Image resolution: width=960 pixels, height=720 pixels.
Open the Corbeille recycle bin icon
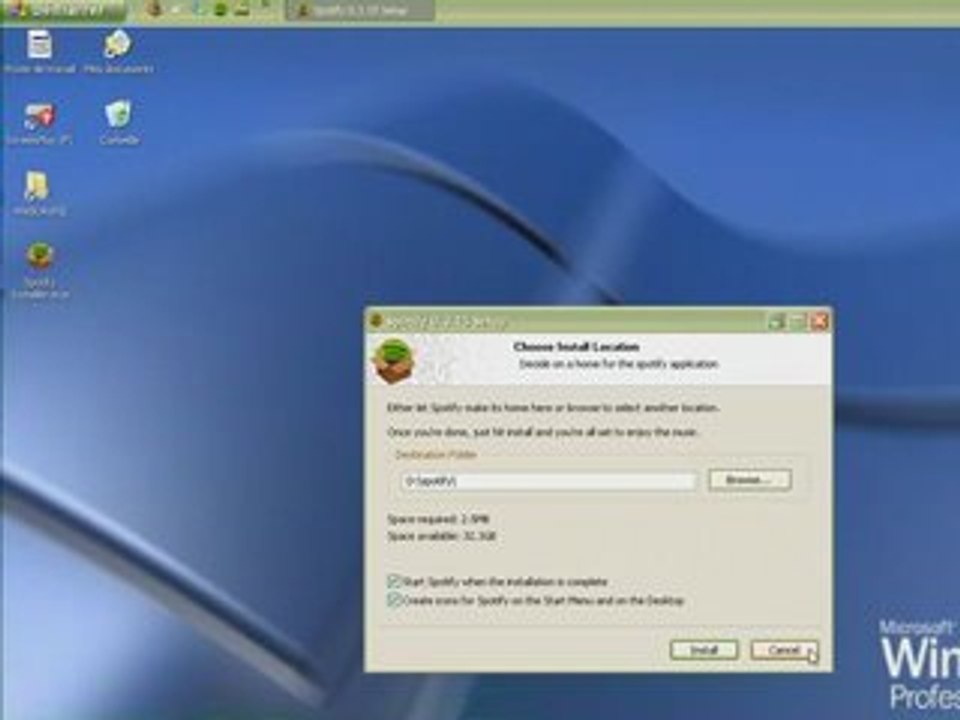119,122
